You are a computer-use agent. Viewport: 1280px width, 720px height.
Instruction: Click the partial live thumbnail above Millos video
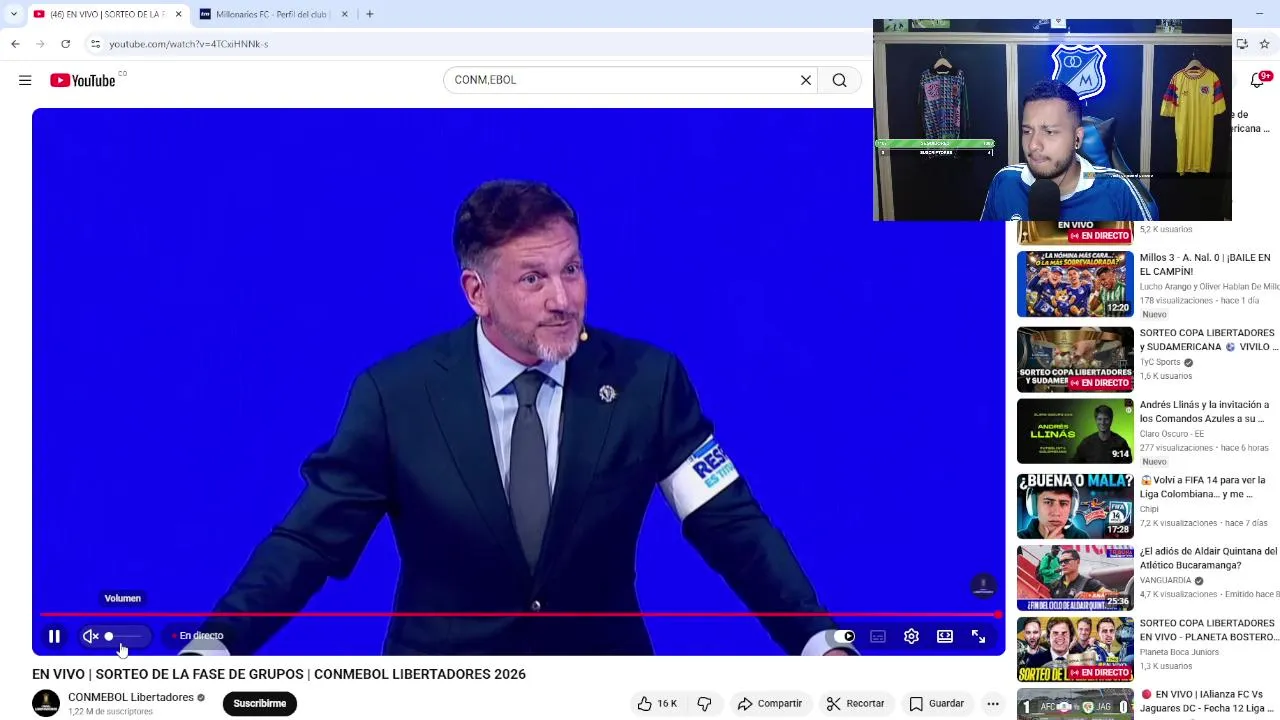1075,233
